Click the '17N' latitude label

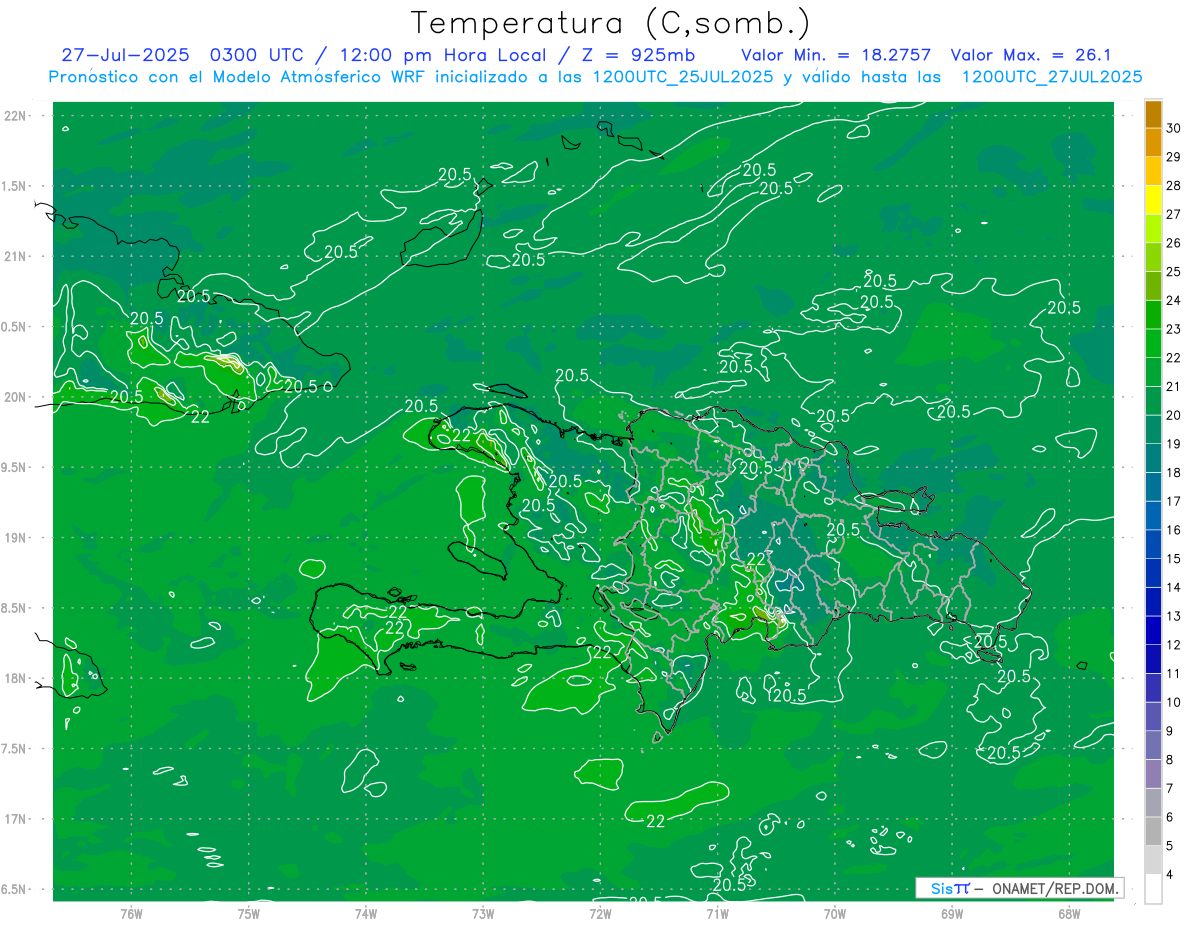14,819
